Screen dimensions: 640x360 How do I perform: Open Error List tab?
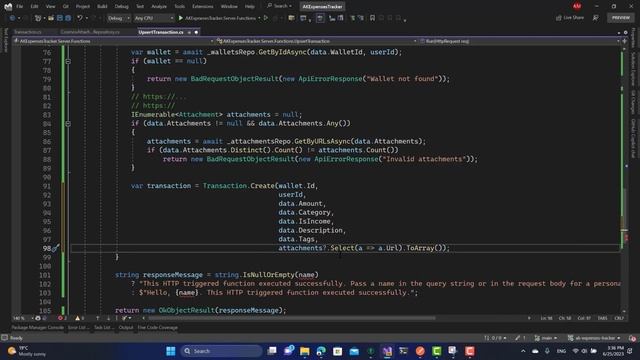pos(78,327)
